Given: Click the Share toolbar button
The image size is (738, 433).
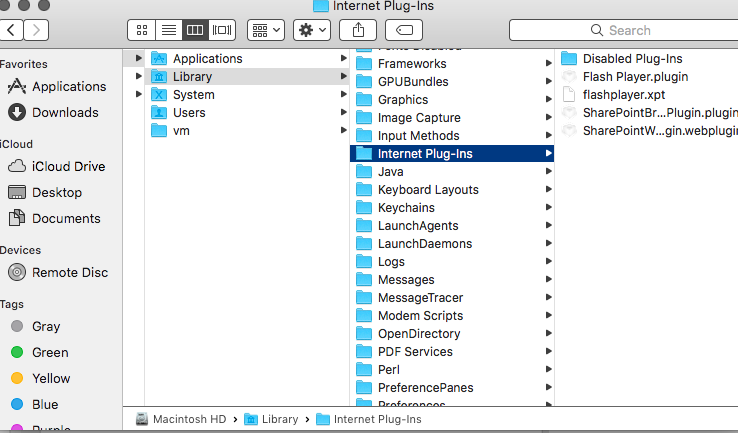Looking at the screenshot, I should (358, 31).
